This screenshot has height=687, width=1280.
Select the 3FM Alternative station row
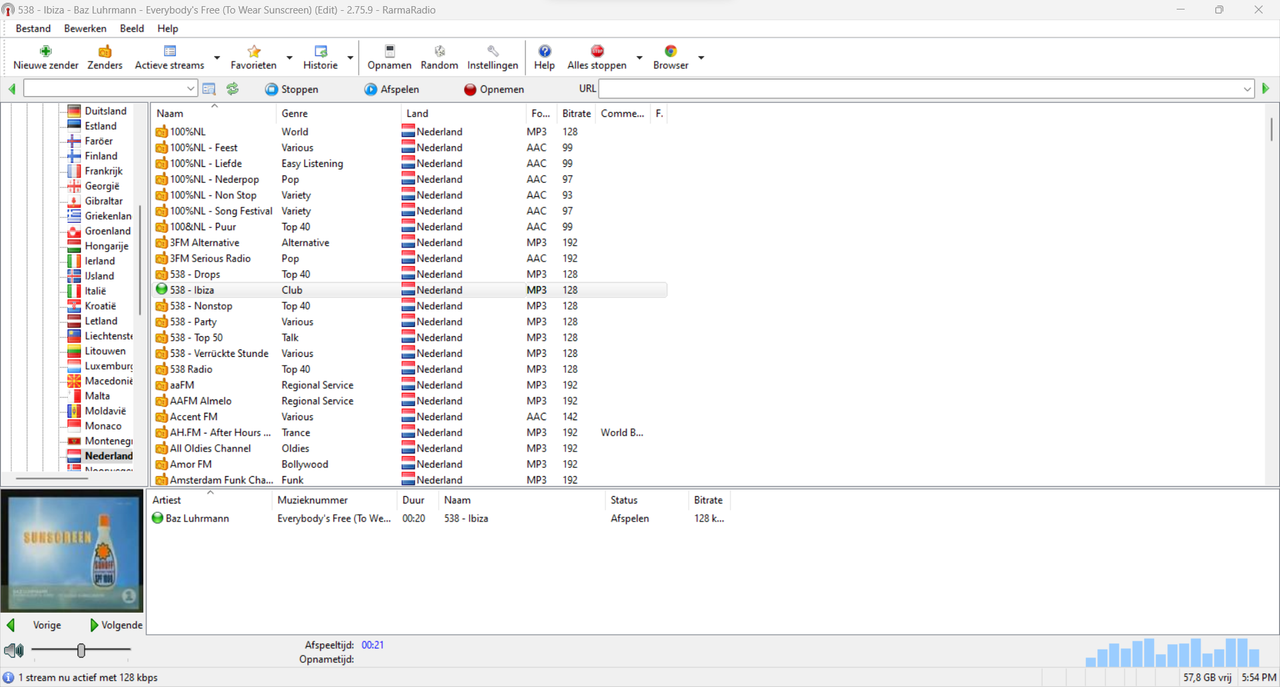pos(409,243)
